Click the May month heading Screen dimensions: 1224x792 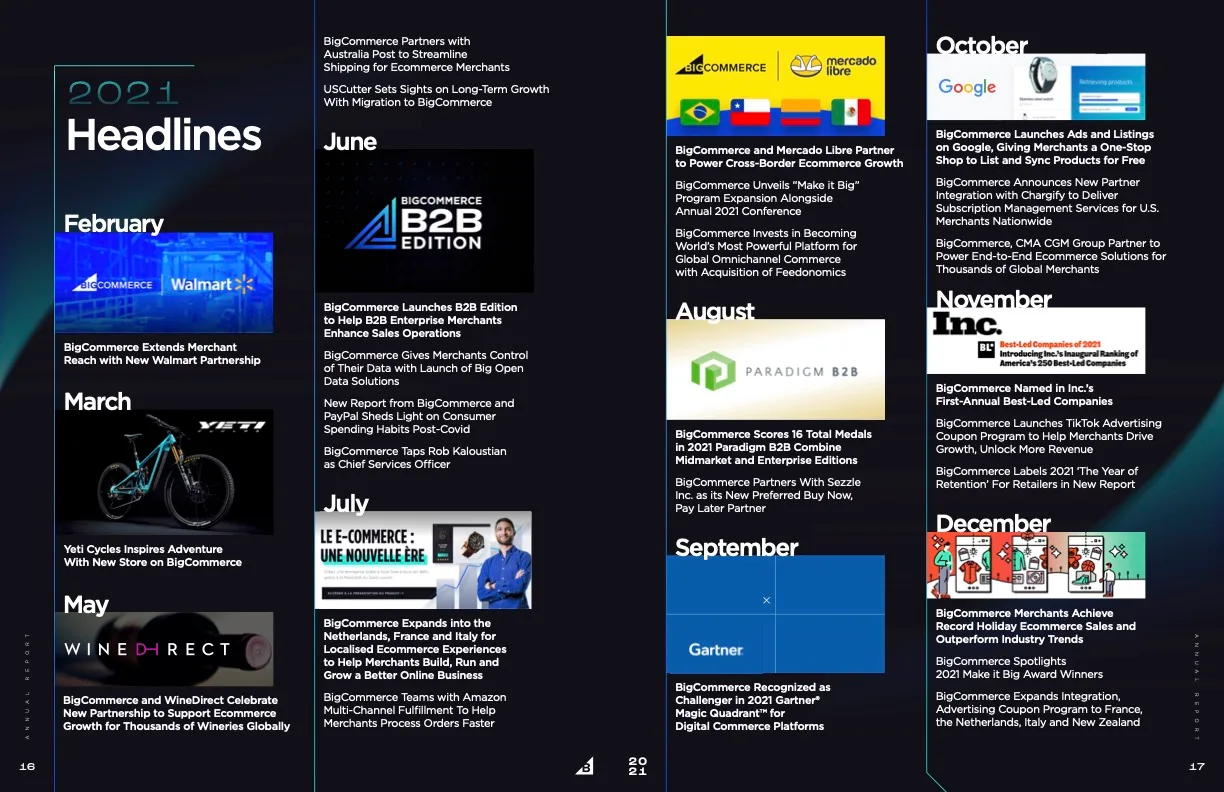pos(86,604)
